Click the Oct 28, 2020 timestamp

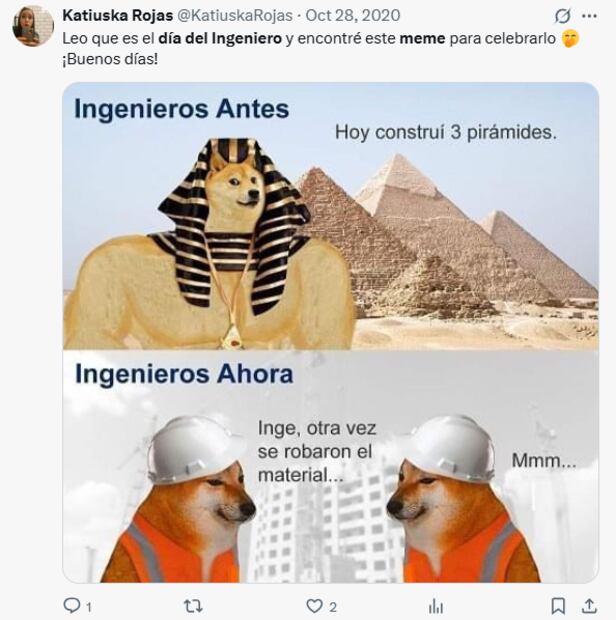(353, 15)
